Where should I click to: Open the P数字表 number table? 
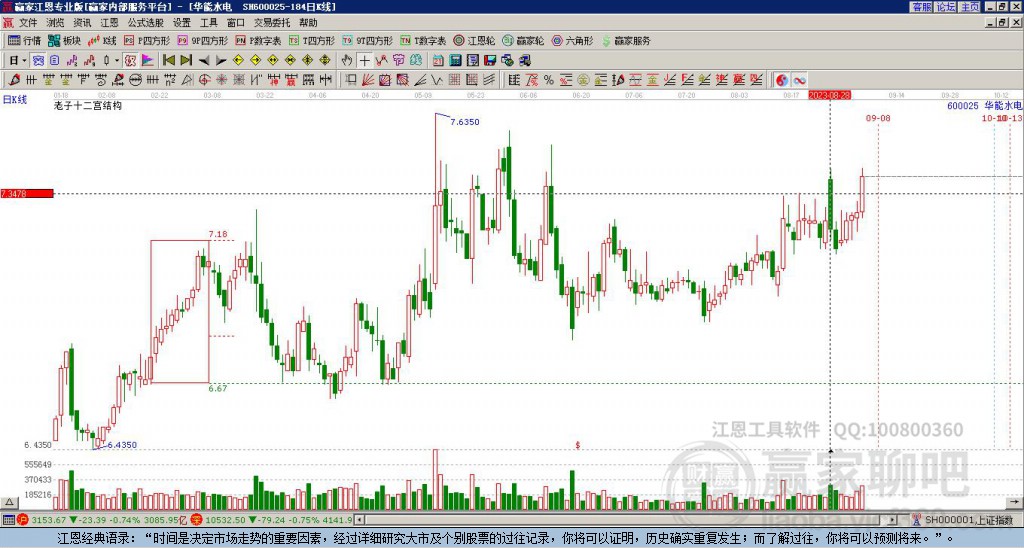pyautogui.click(x=258, y=40)
